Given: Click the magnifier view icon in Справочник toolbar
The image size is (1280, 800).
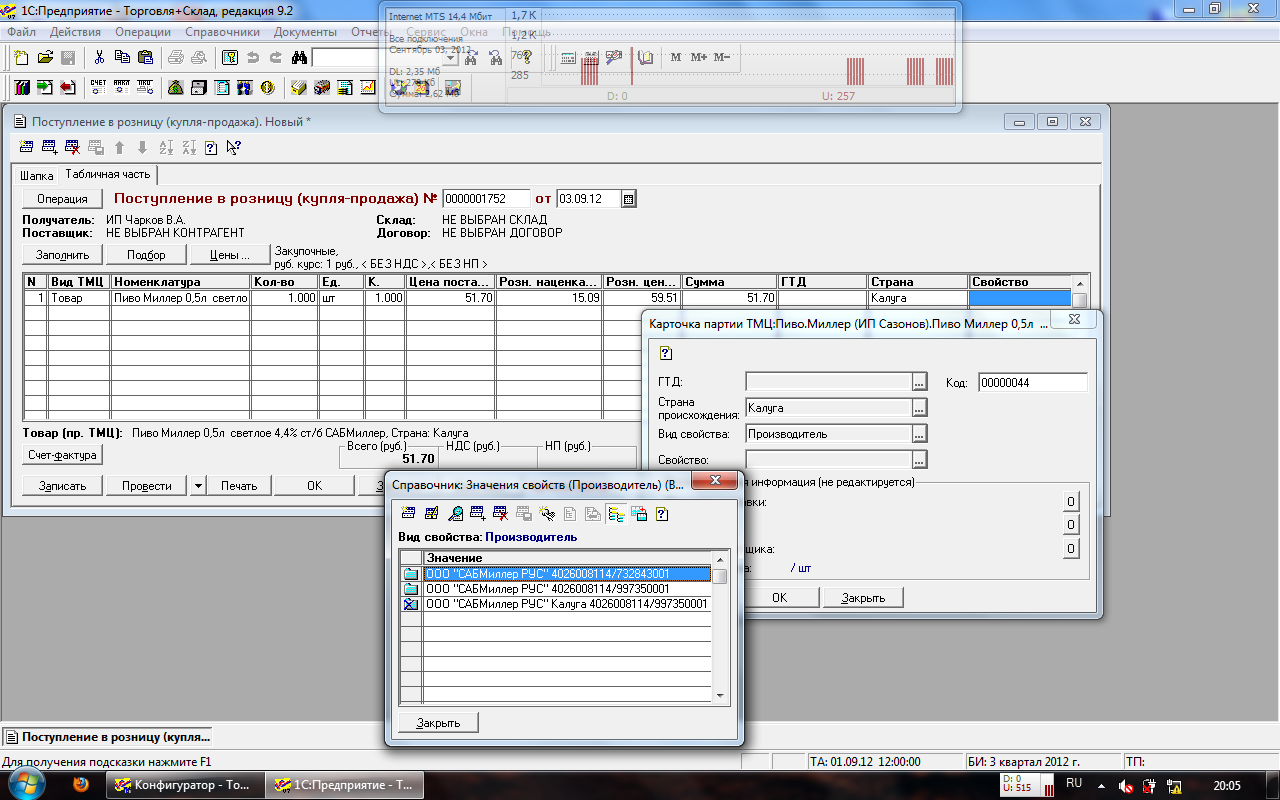Looking at the screenshot, I should tap(455, 514).
